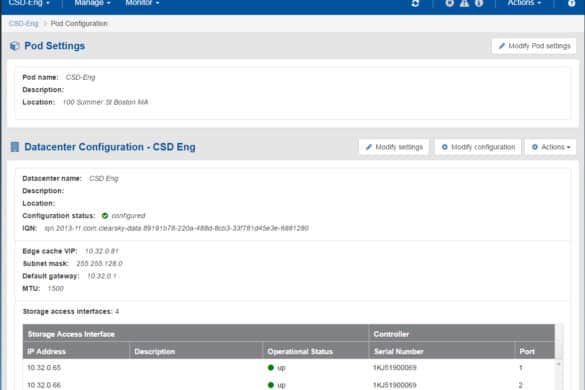
Task: Click the green configured status check icon
Action: coord(105,216)
